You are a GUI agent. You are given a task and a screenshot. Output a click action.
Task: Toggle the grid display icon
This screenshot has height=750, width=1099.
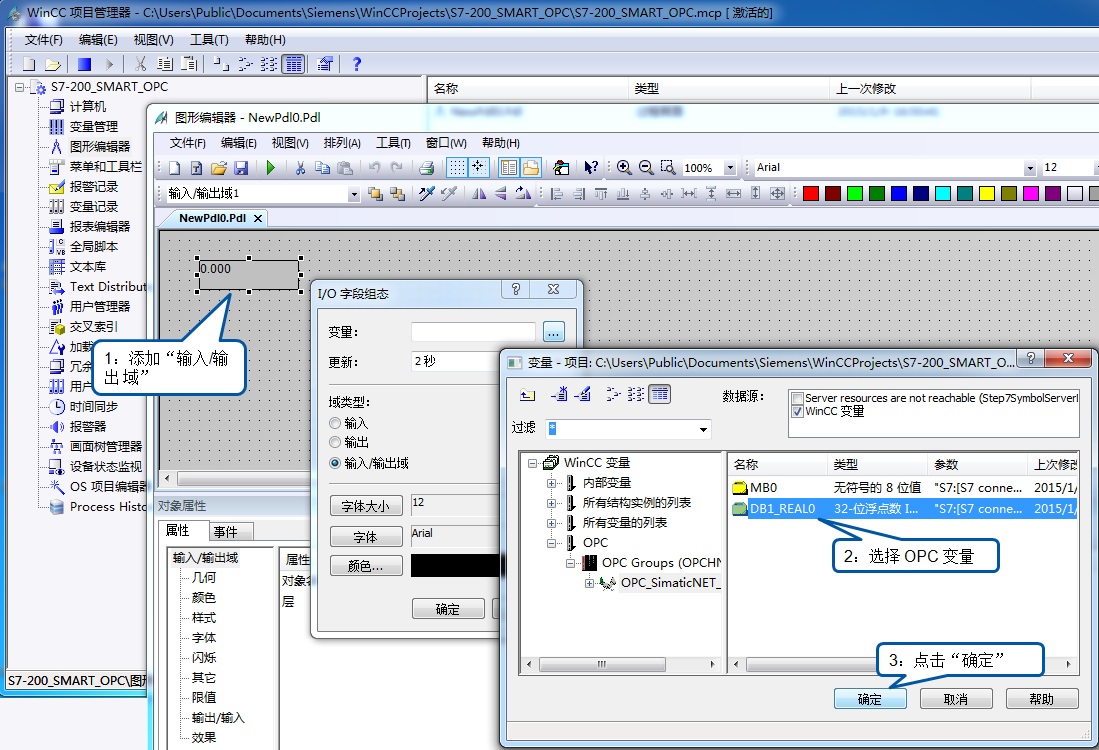coord(456,168)
